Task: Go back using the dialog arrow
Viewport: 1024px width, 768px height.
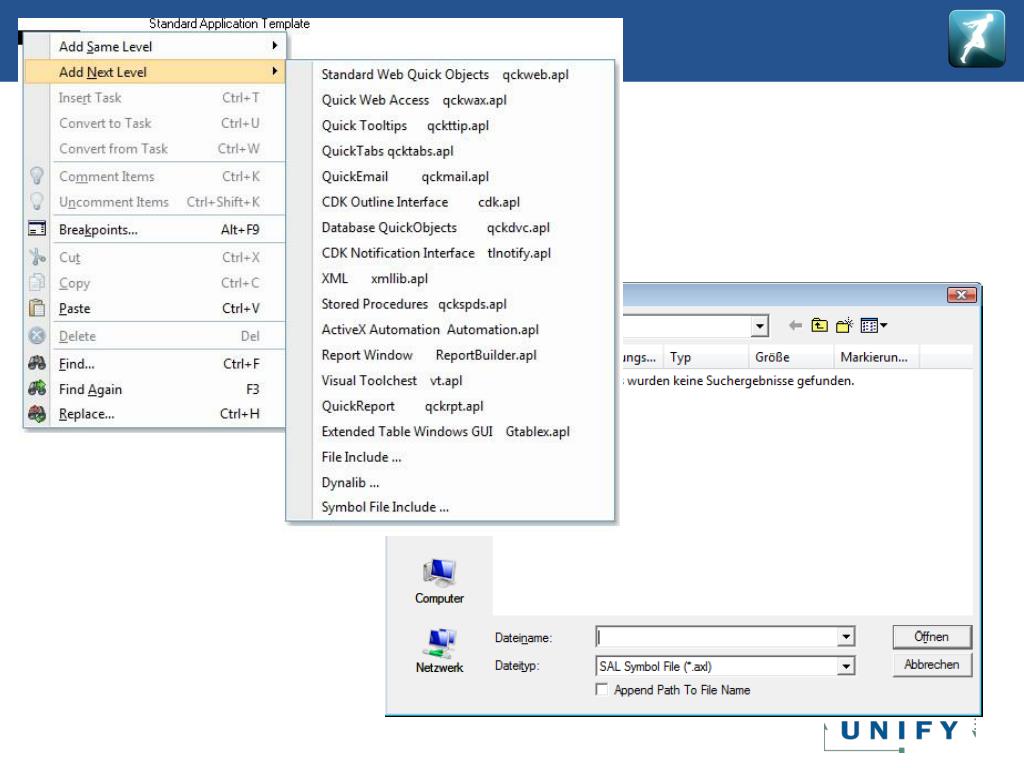Action: tap(795, 325)
